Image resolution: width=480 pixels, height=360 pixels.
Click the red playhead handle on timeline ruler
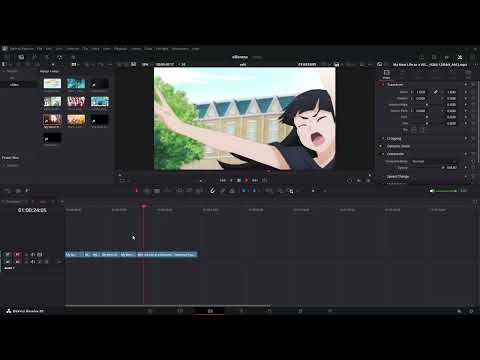pos(144,206)
